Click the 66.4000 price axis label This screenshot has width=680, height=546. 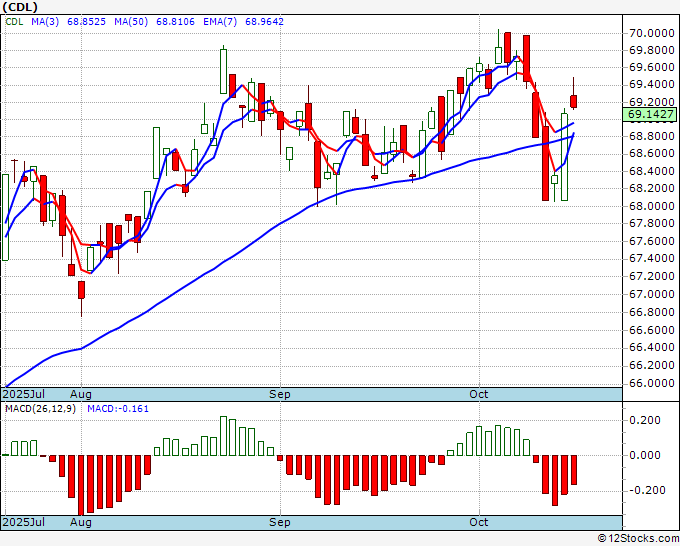652,347
